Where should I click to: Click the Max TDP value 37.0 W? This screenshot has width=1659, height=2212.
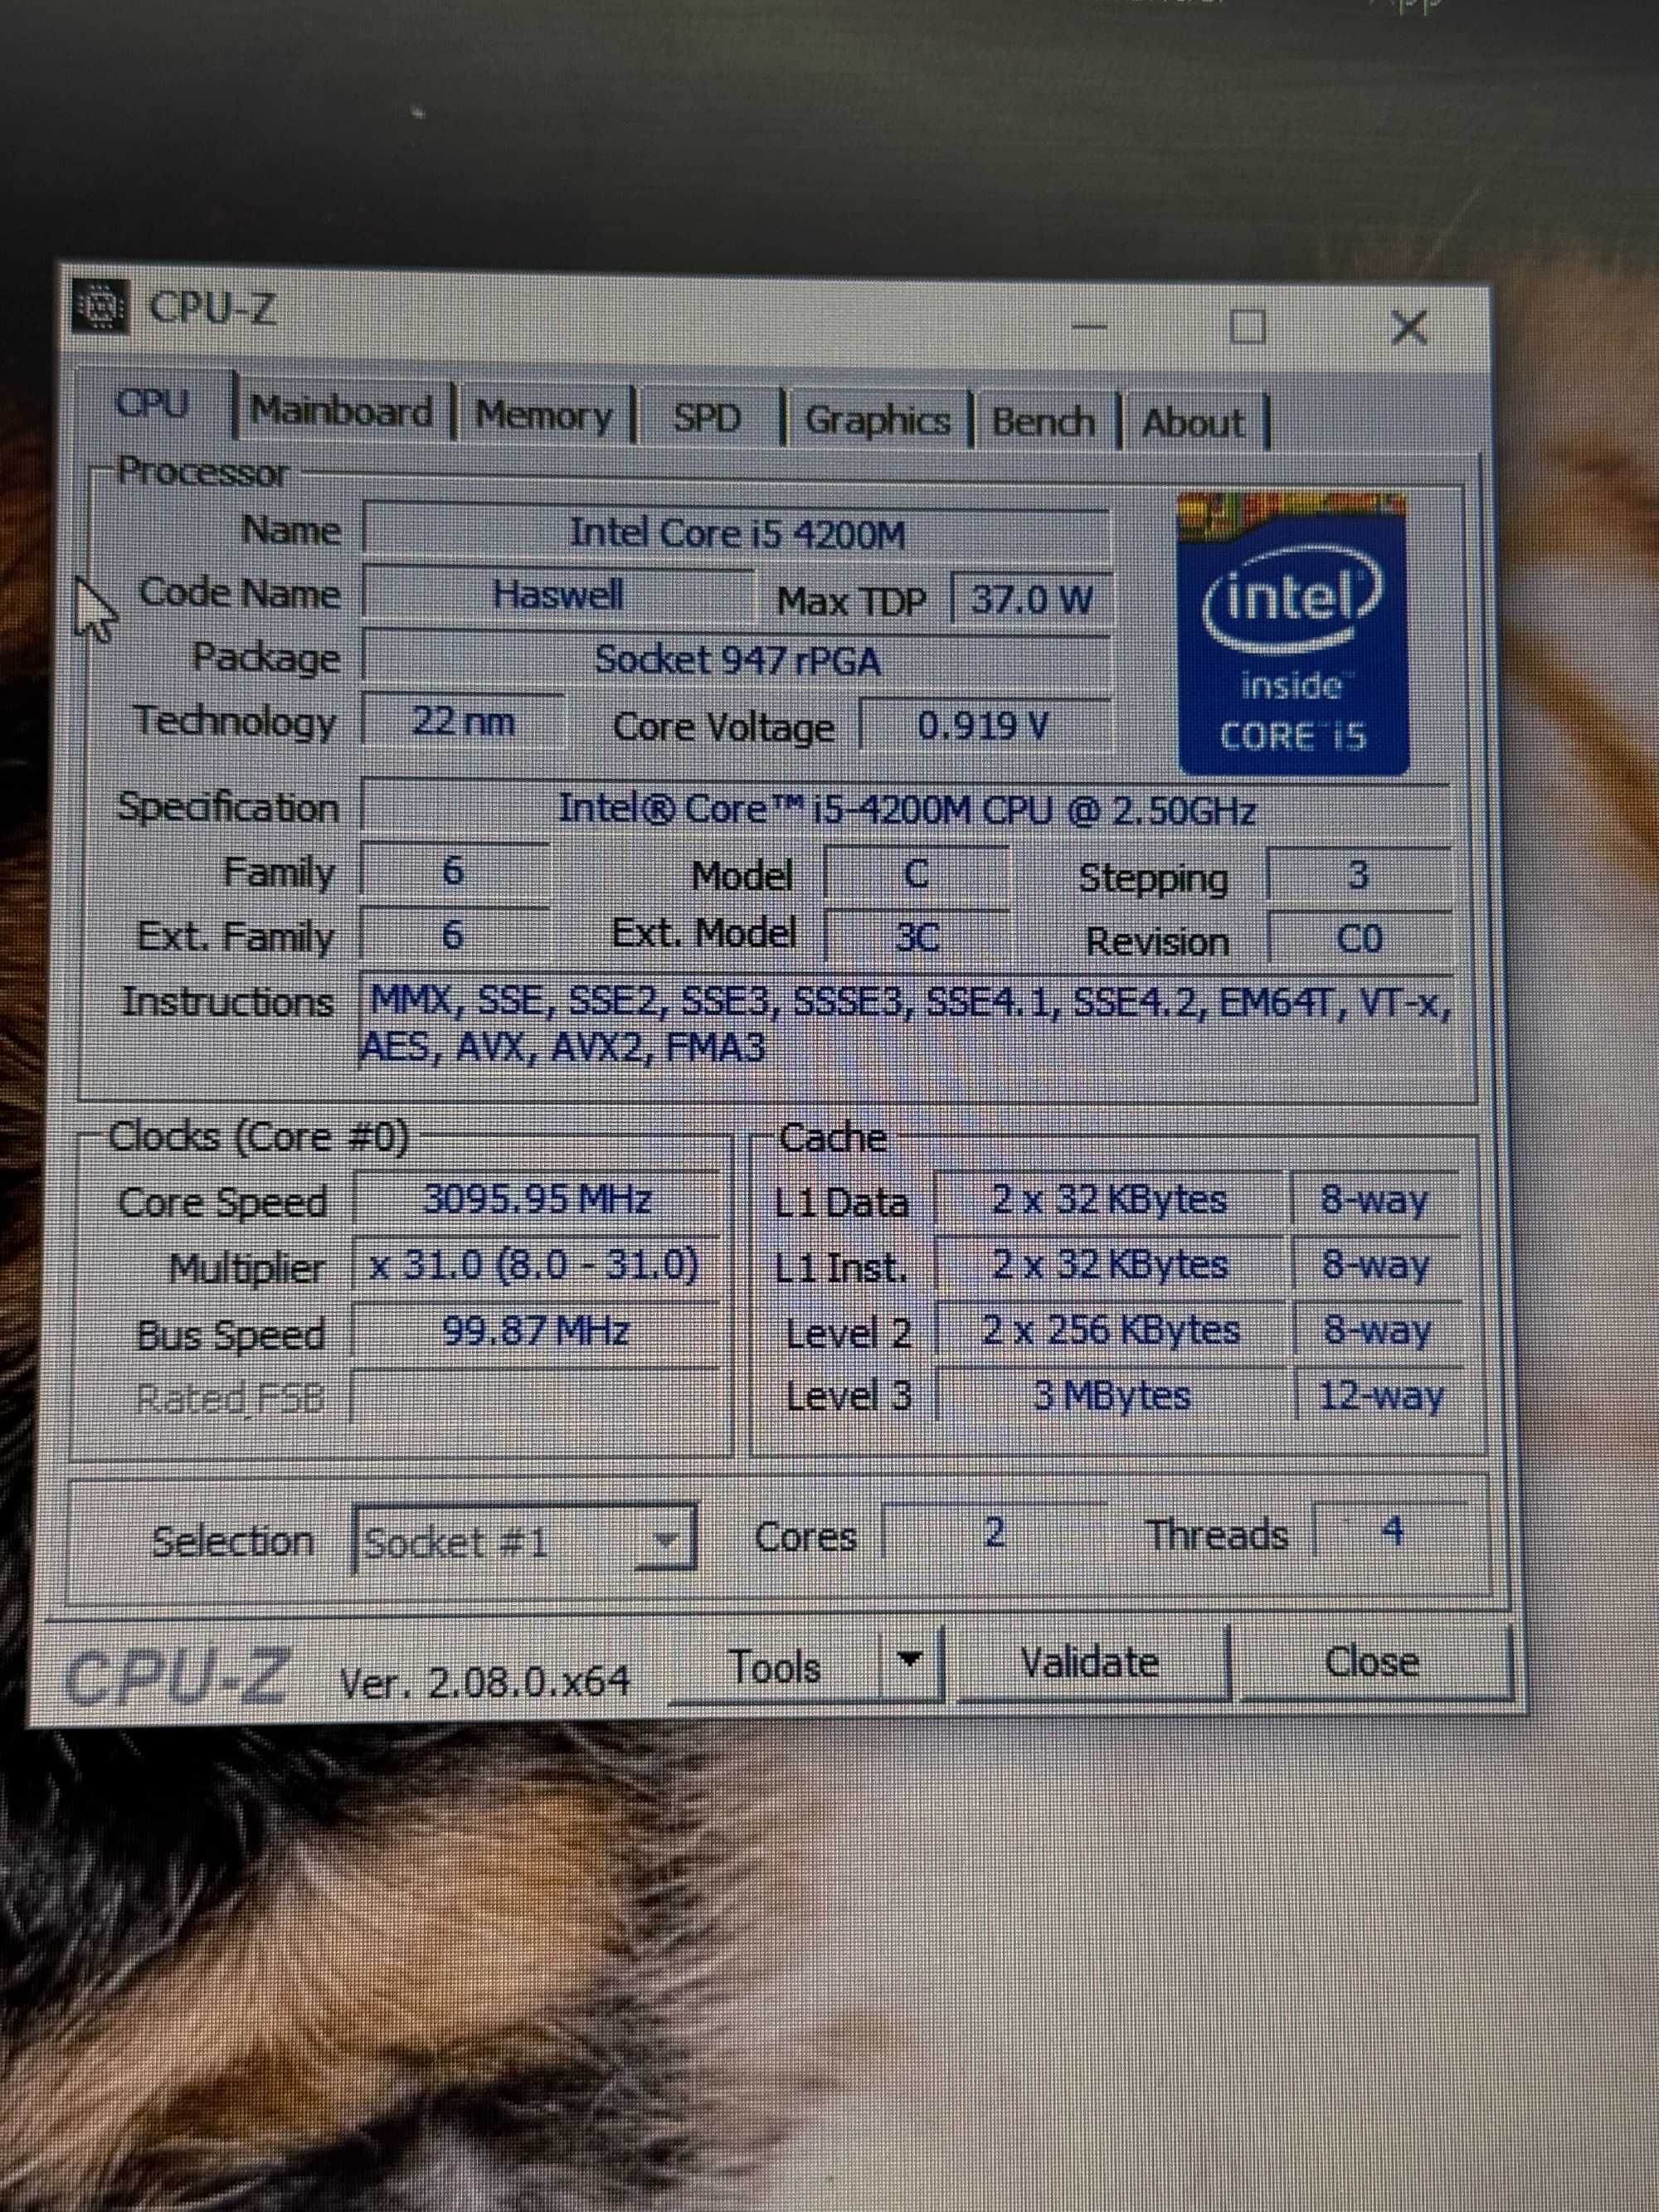[x=1032, y=600]
